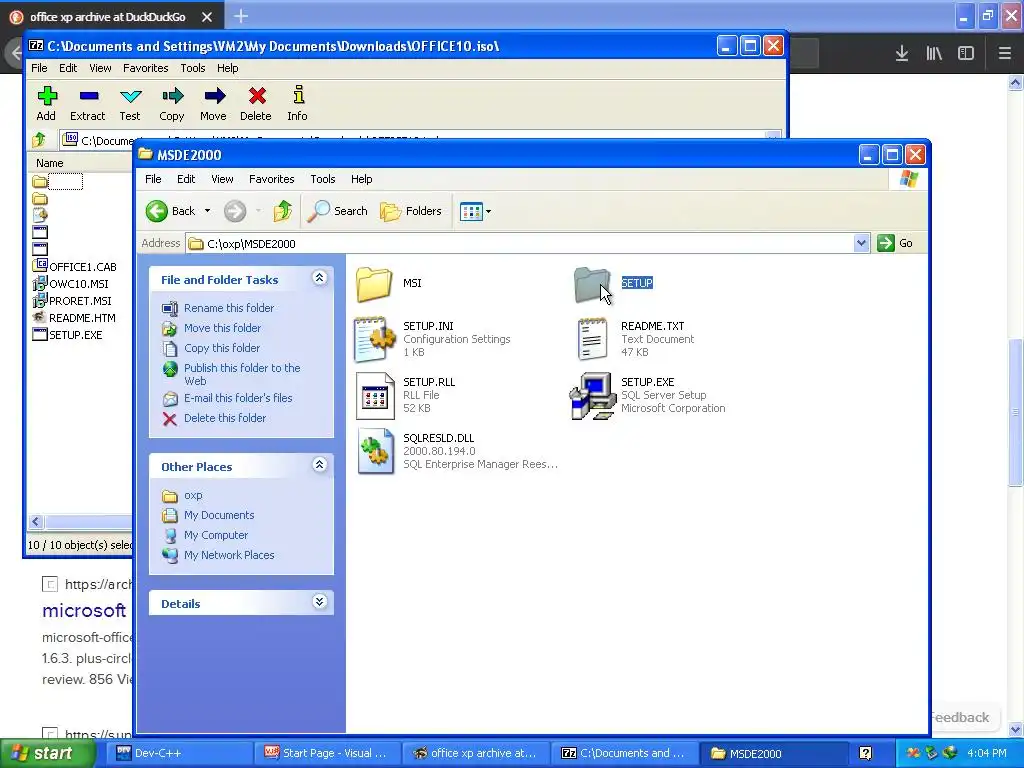Open My Network Places link
Image resolution: width=1024 pixels, height=768 pixels.
(229, 555)
